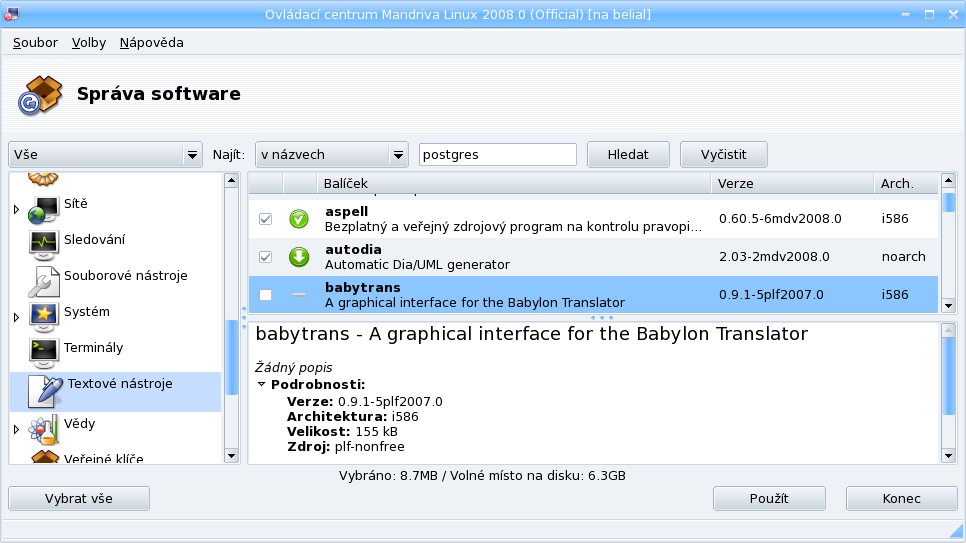
Task: Click the category list scroll up arrow
Action: [232, 181]
